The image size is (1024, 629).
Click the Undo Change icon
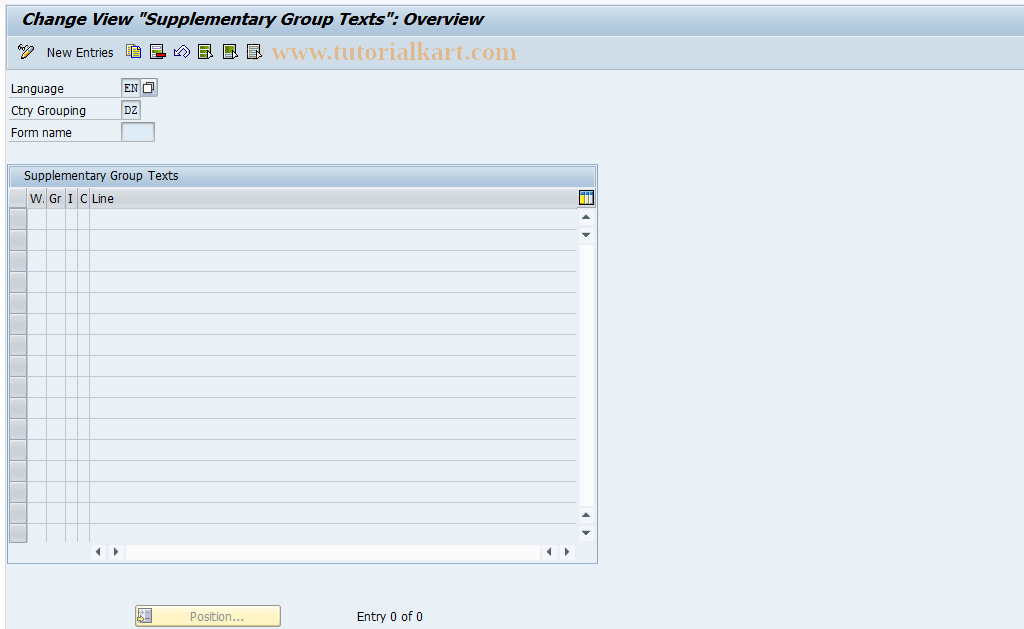(182, 52)
